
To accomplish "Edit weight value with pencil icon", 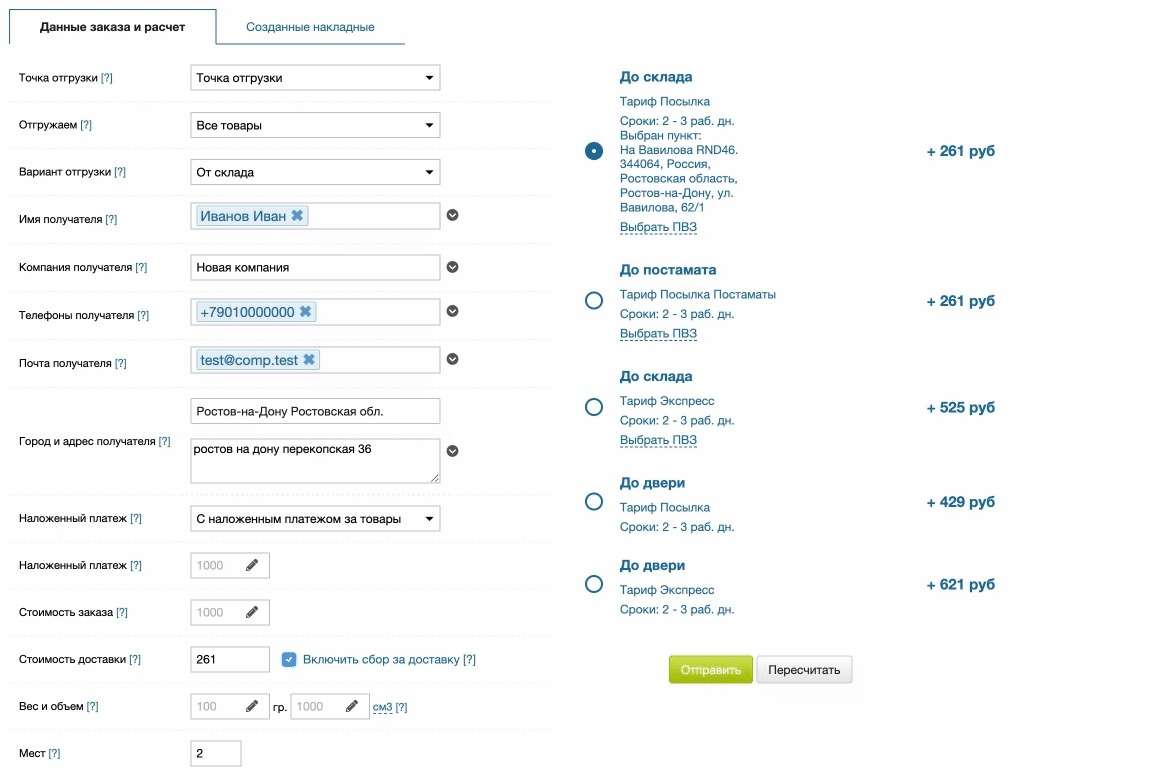I will pos(252,707).
